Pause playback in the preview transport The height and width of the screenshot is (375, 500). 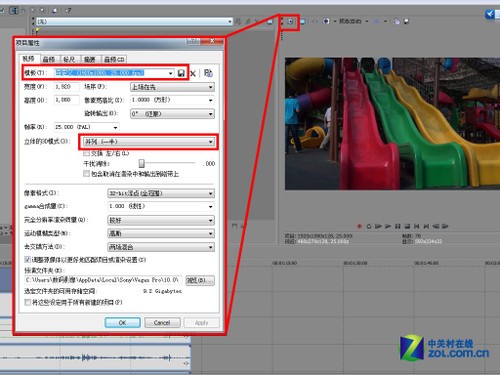coord(397,226)
